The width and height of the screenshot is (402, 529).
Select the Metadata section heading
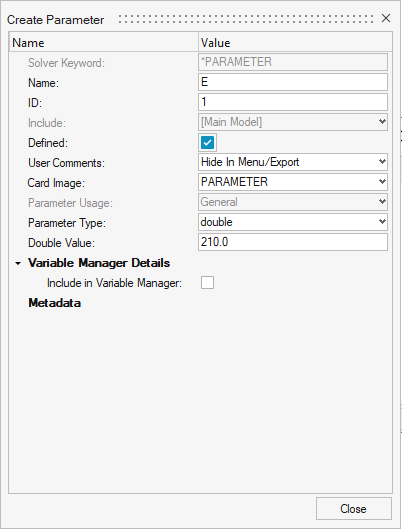[x=55, y=303]
